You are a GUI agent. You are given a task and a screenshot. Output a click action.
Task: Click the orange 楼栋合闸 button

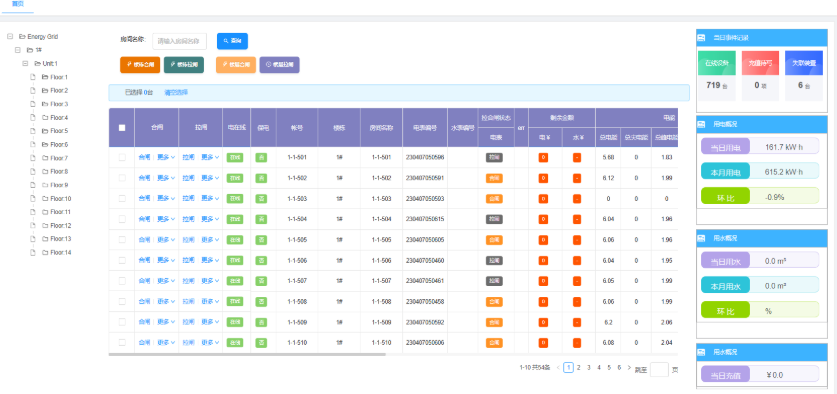tap(140, 65)
